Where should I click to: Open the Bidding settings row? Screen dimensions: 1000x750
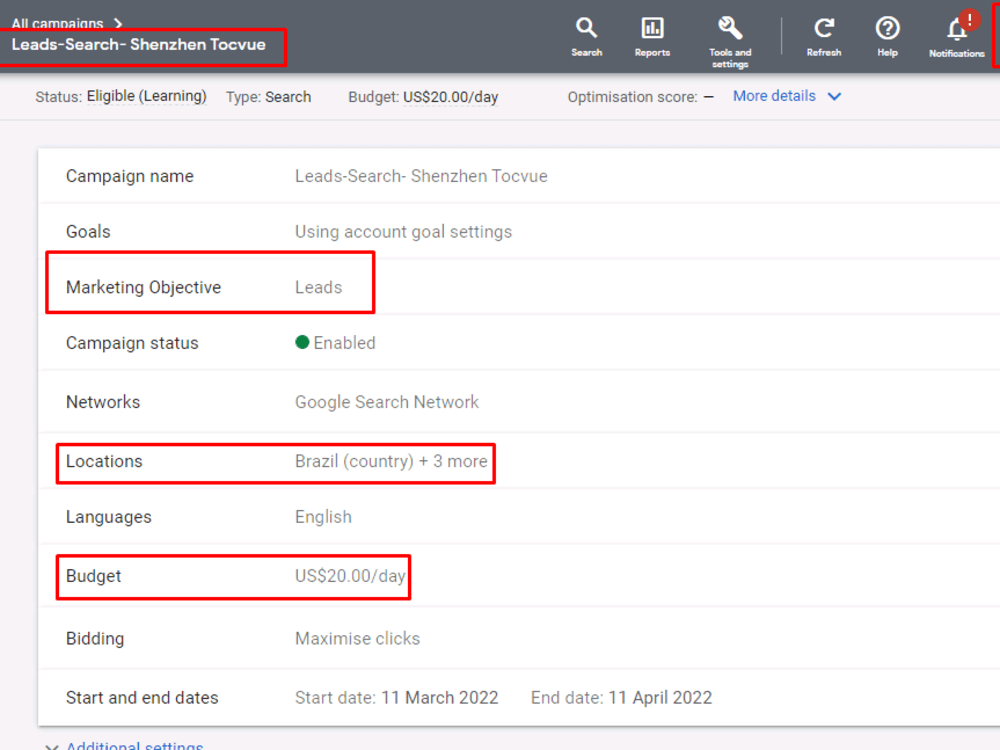click(x=519, y=638)
